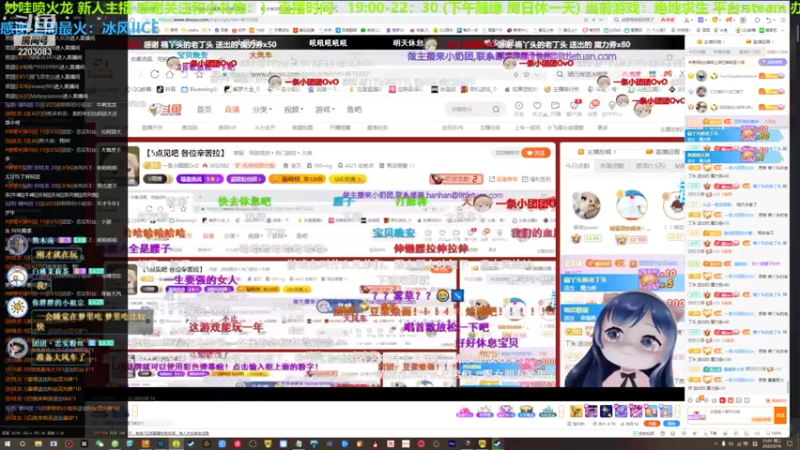
Task: Select the 房间VIP sub-nav item
Action: point(227,128)
